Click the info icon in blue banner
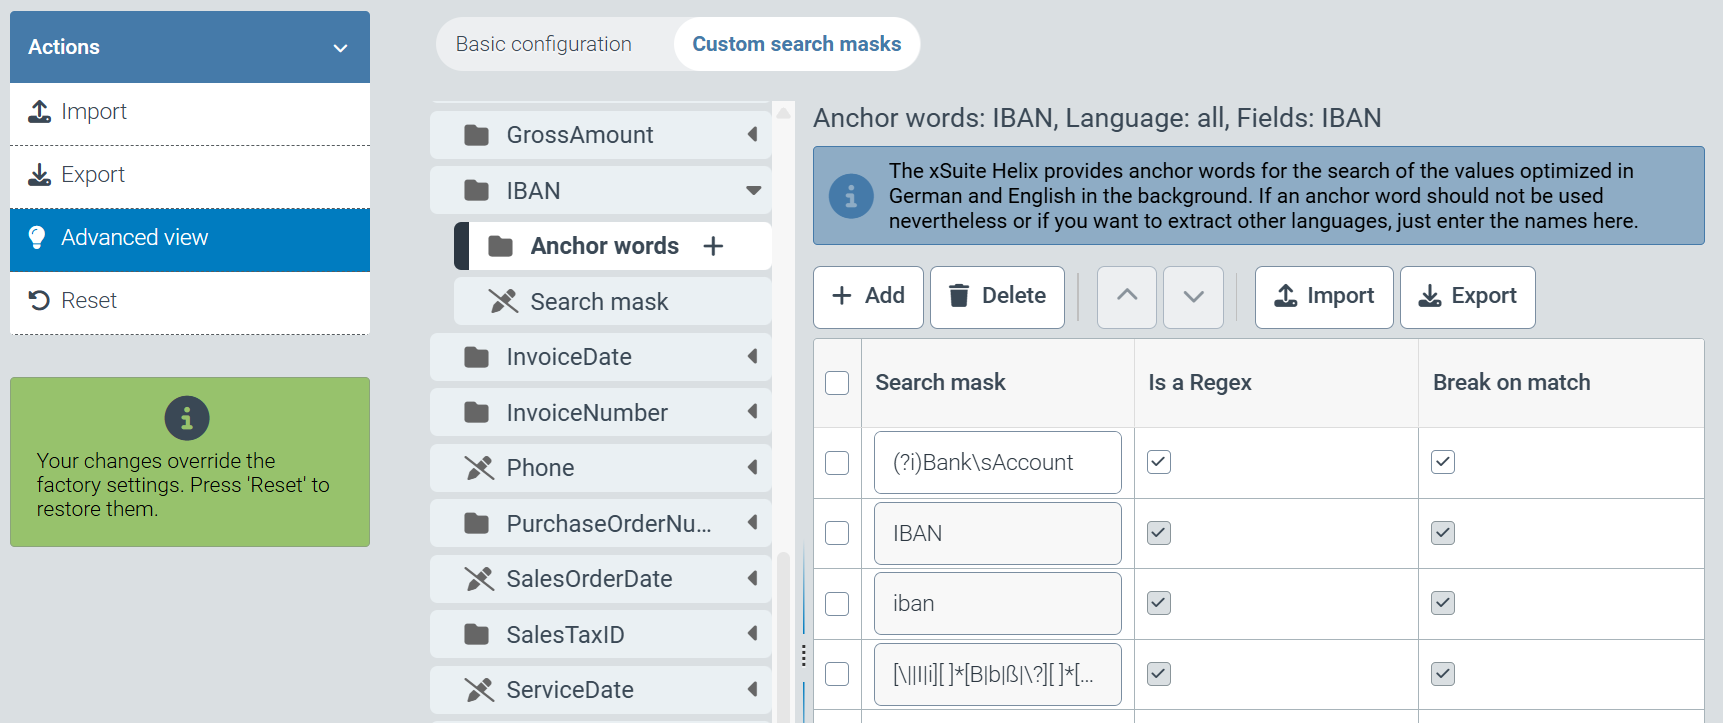This screenshot has width=1723, height=723. 851,196
